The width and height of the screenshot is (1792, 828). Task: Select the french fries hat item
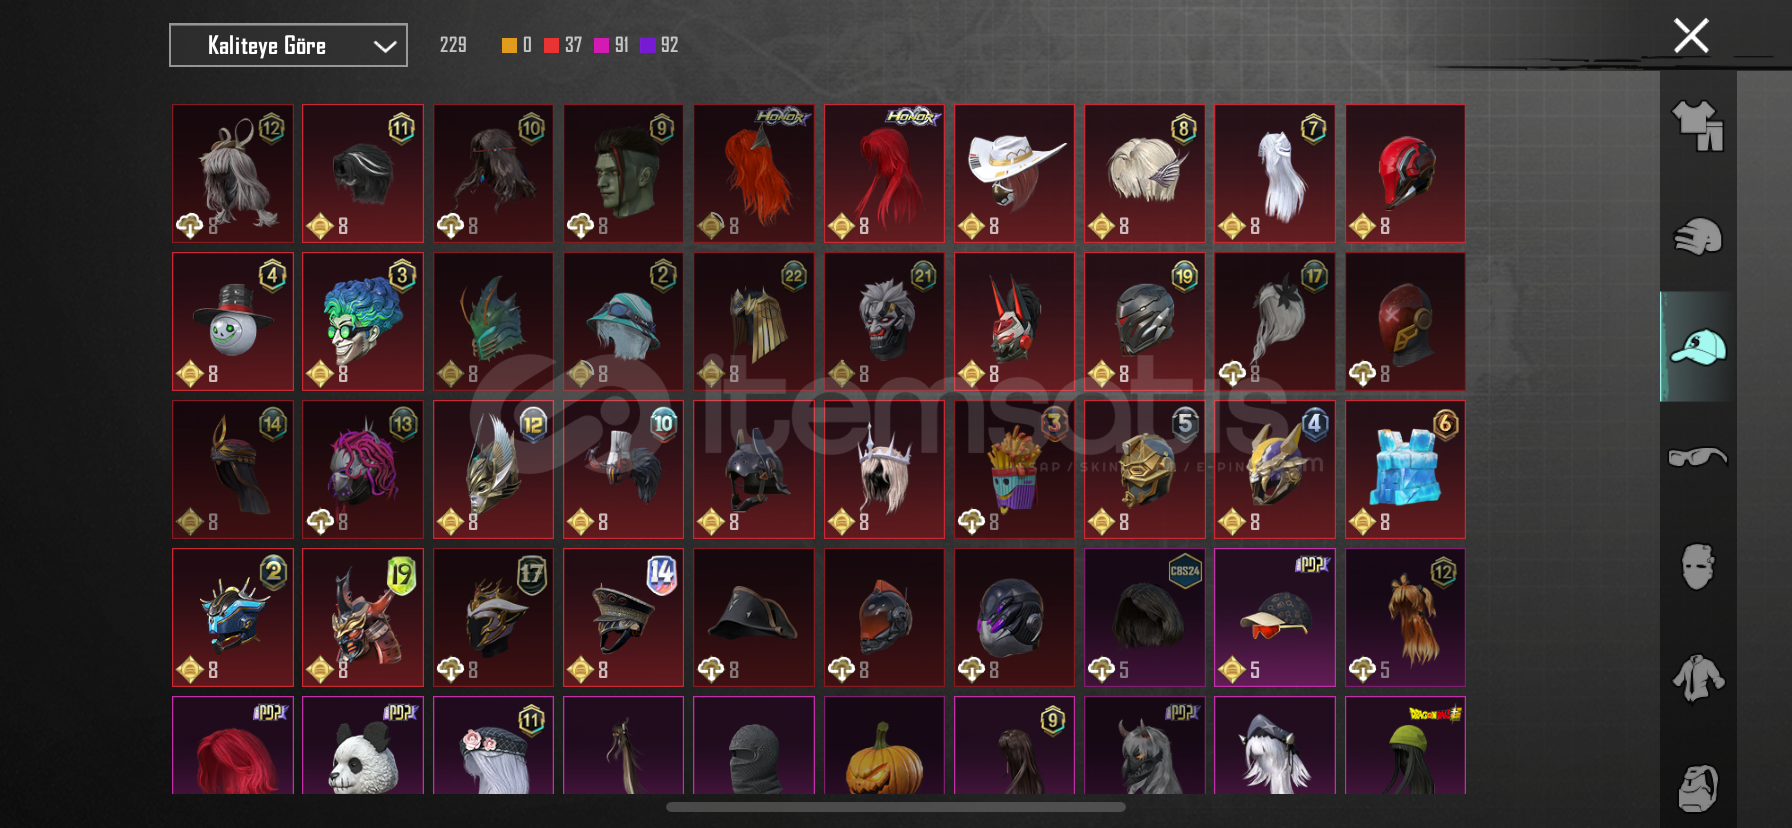coord(1014,469)
